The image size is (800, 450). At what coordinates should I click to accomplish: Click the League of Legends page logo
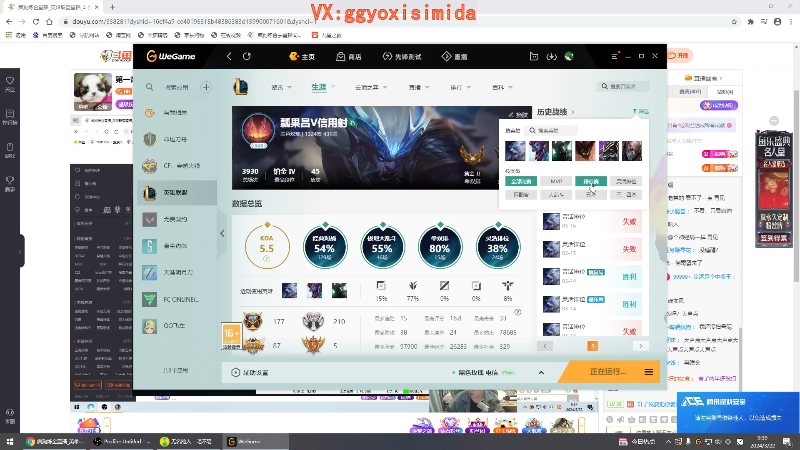(x=241, y=87)
